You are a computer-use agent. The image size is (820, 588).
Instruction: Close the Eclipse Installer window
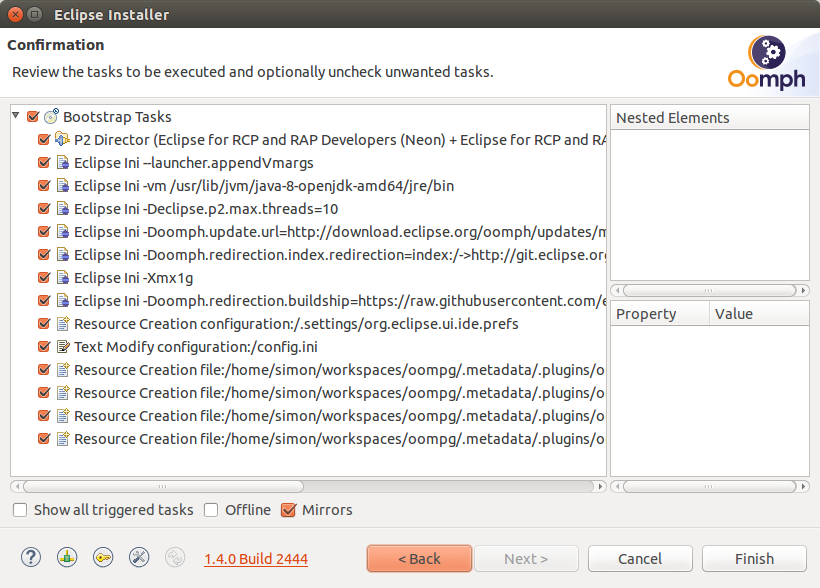(16, 14)
